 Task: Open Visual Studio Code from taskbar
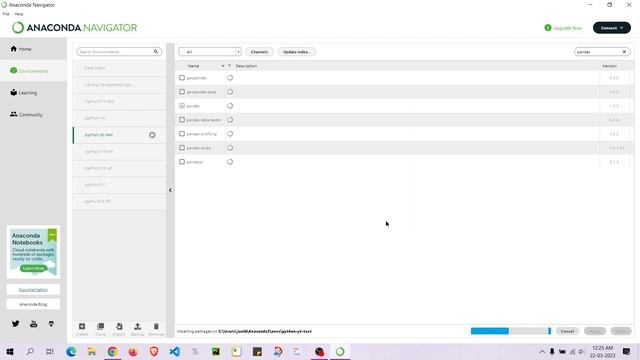point(175,351)
